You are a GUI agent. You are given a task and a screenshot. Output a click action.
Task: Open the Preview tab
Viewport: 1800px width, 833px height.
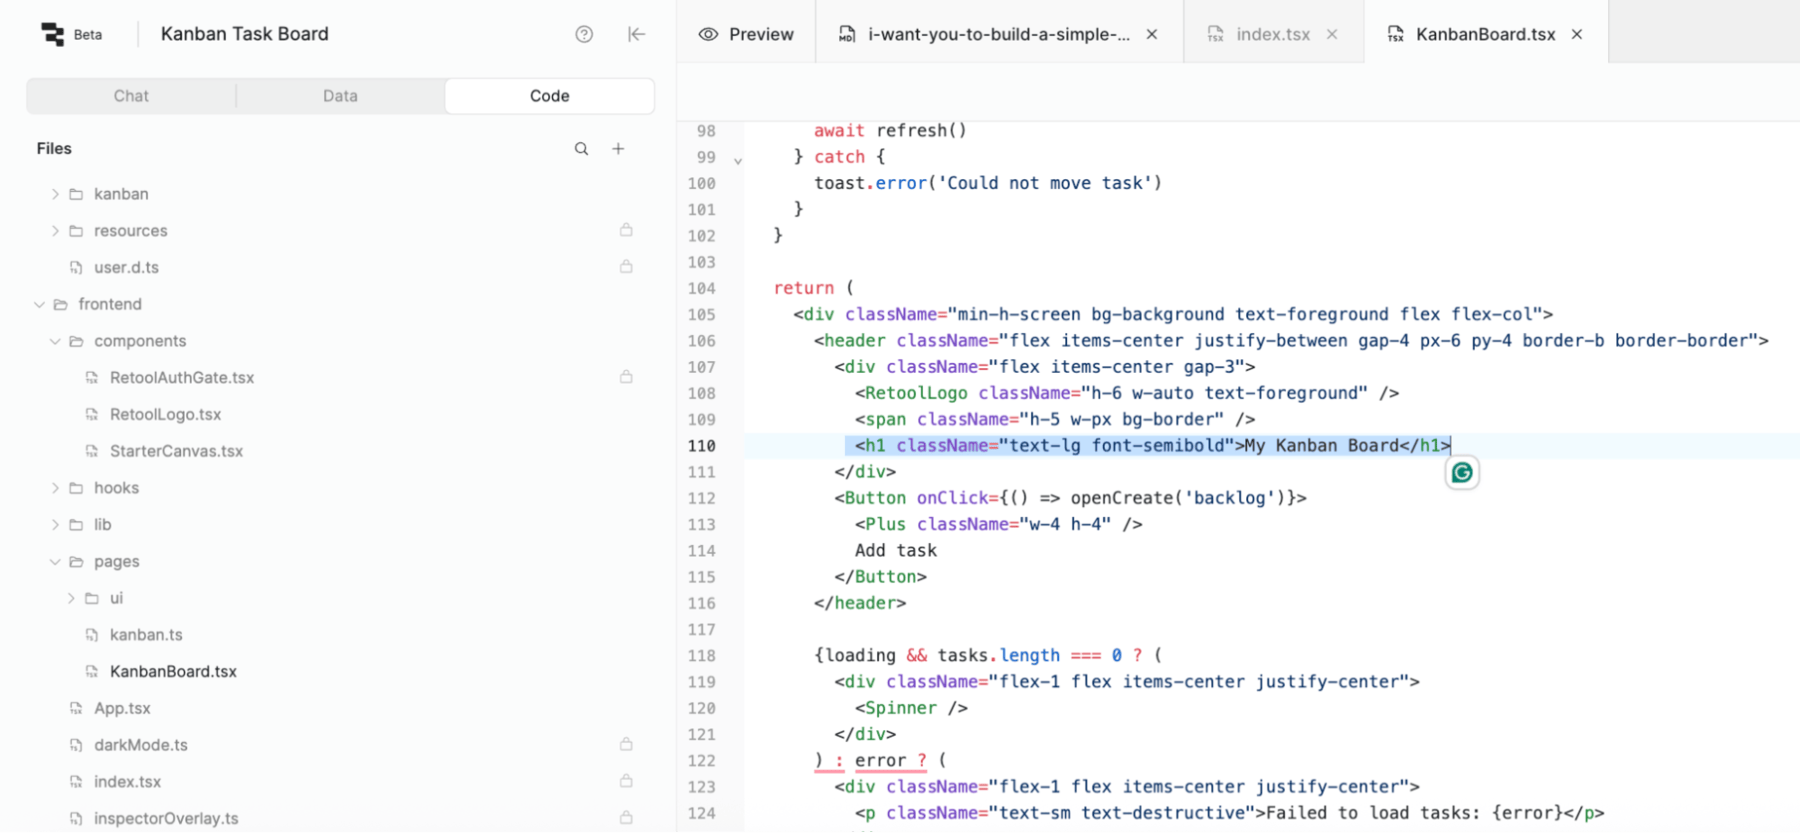pos(746,34)
